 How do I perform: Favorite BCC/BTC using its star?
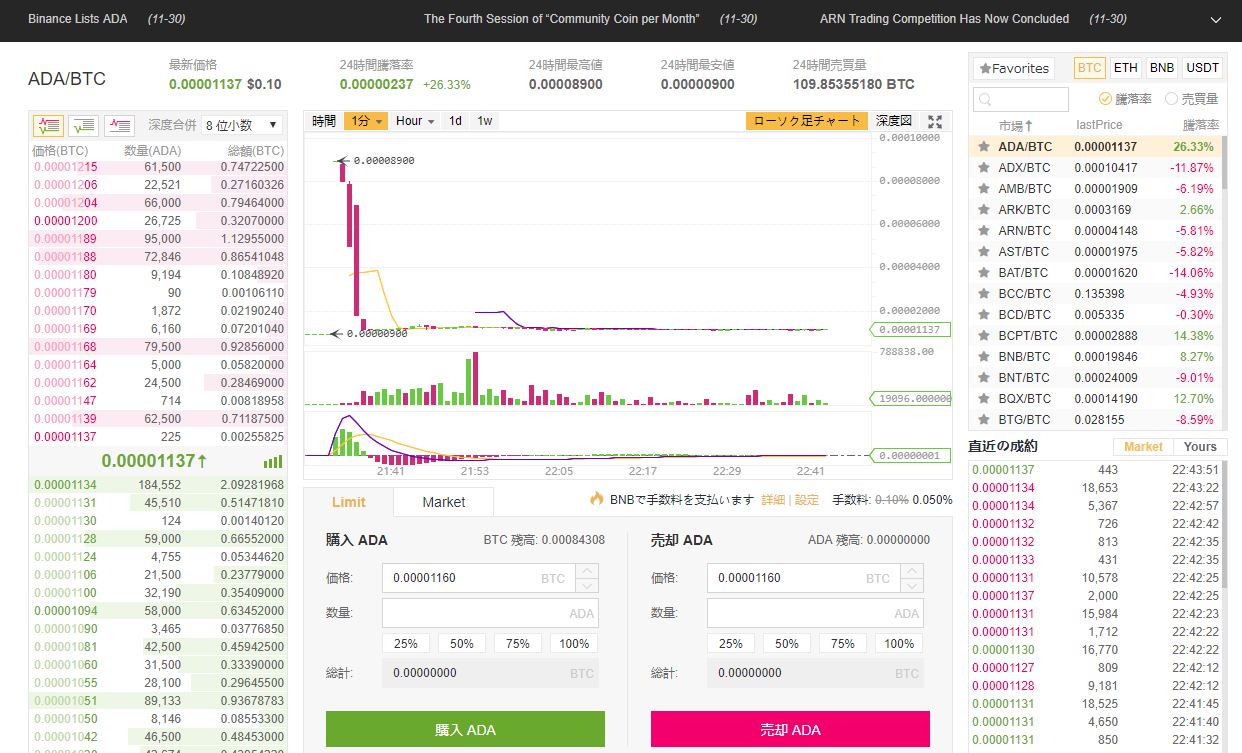(984, 294)
